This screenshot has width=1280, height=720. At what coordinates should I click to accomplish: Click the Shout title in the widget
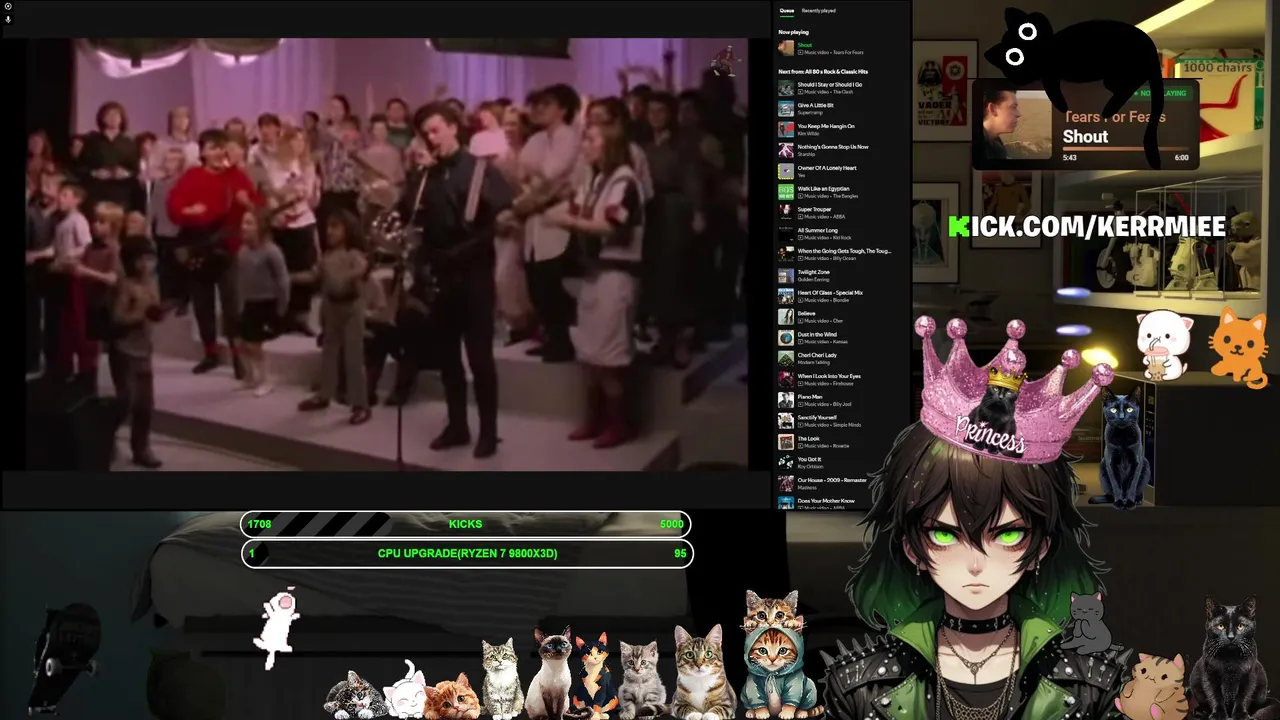[x=1085, y=137]
